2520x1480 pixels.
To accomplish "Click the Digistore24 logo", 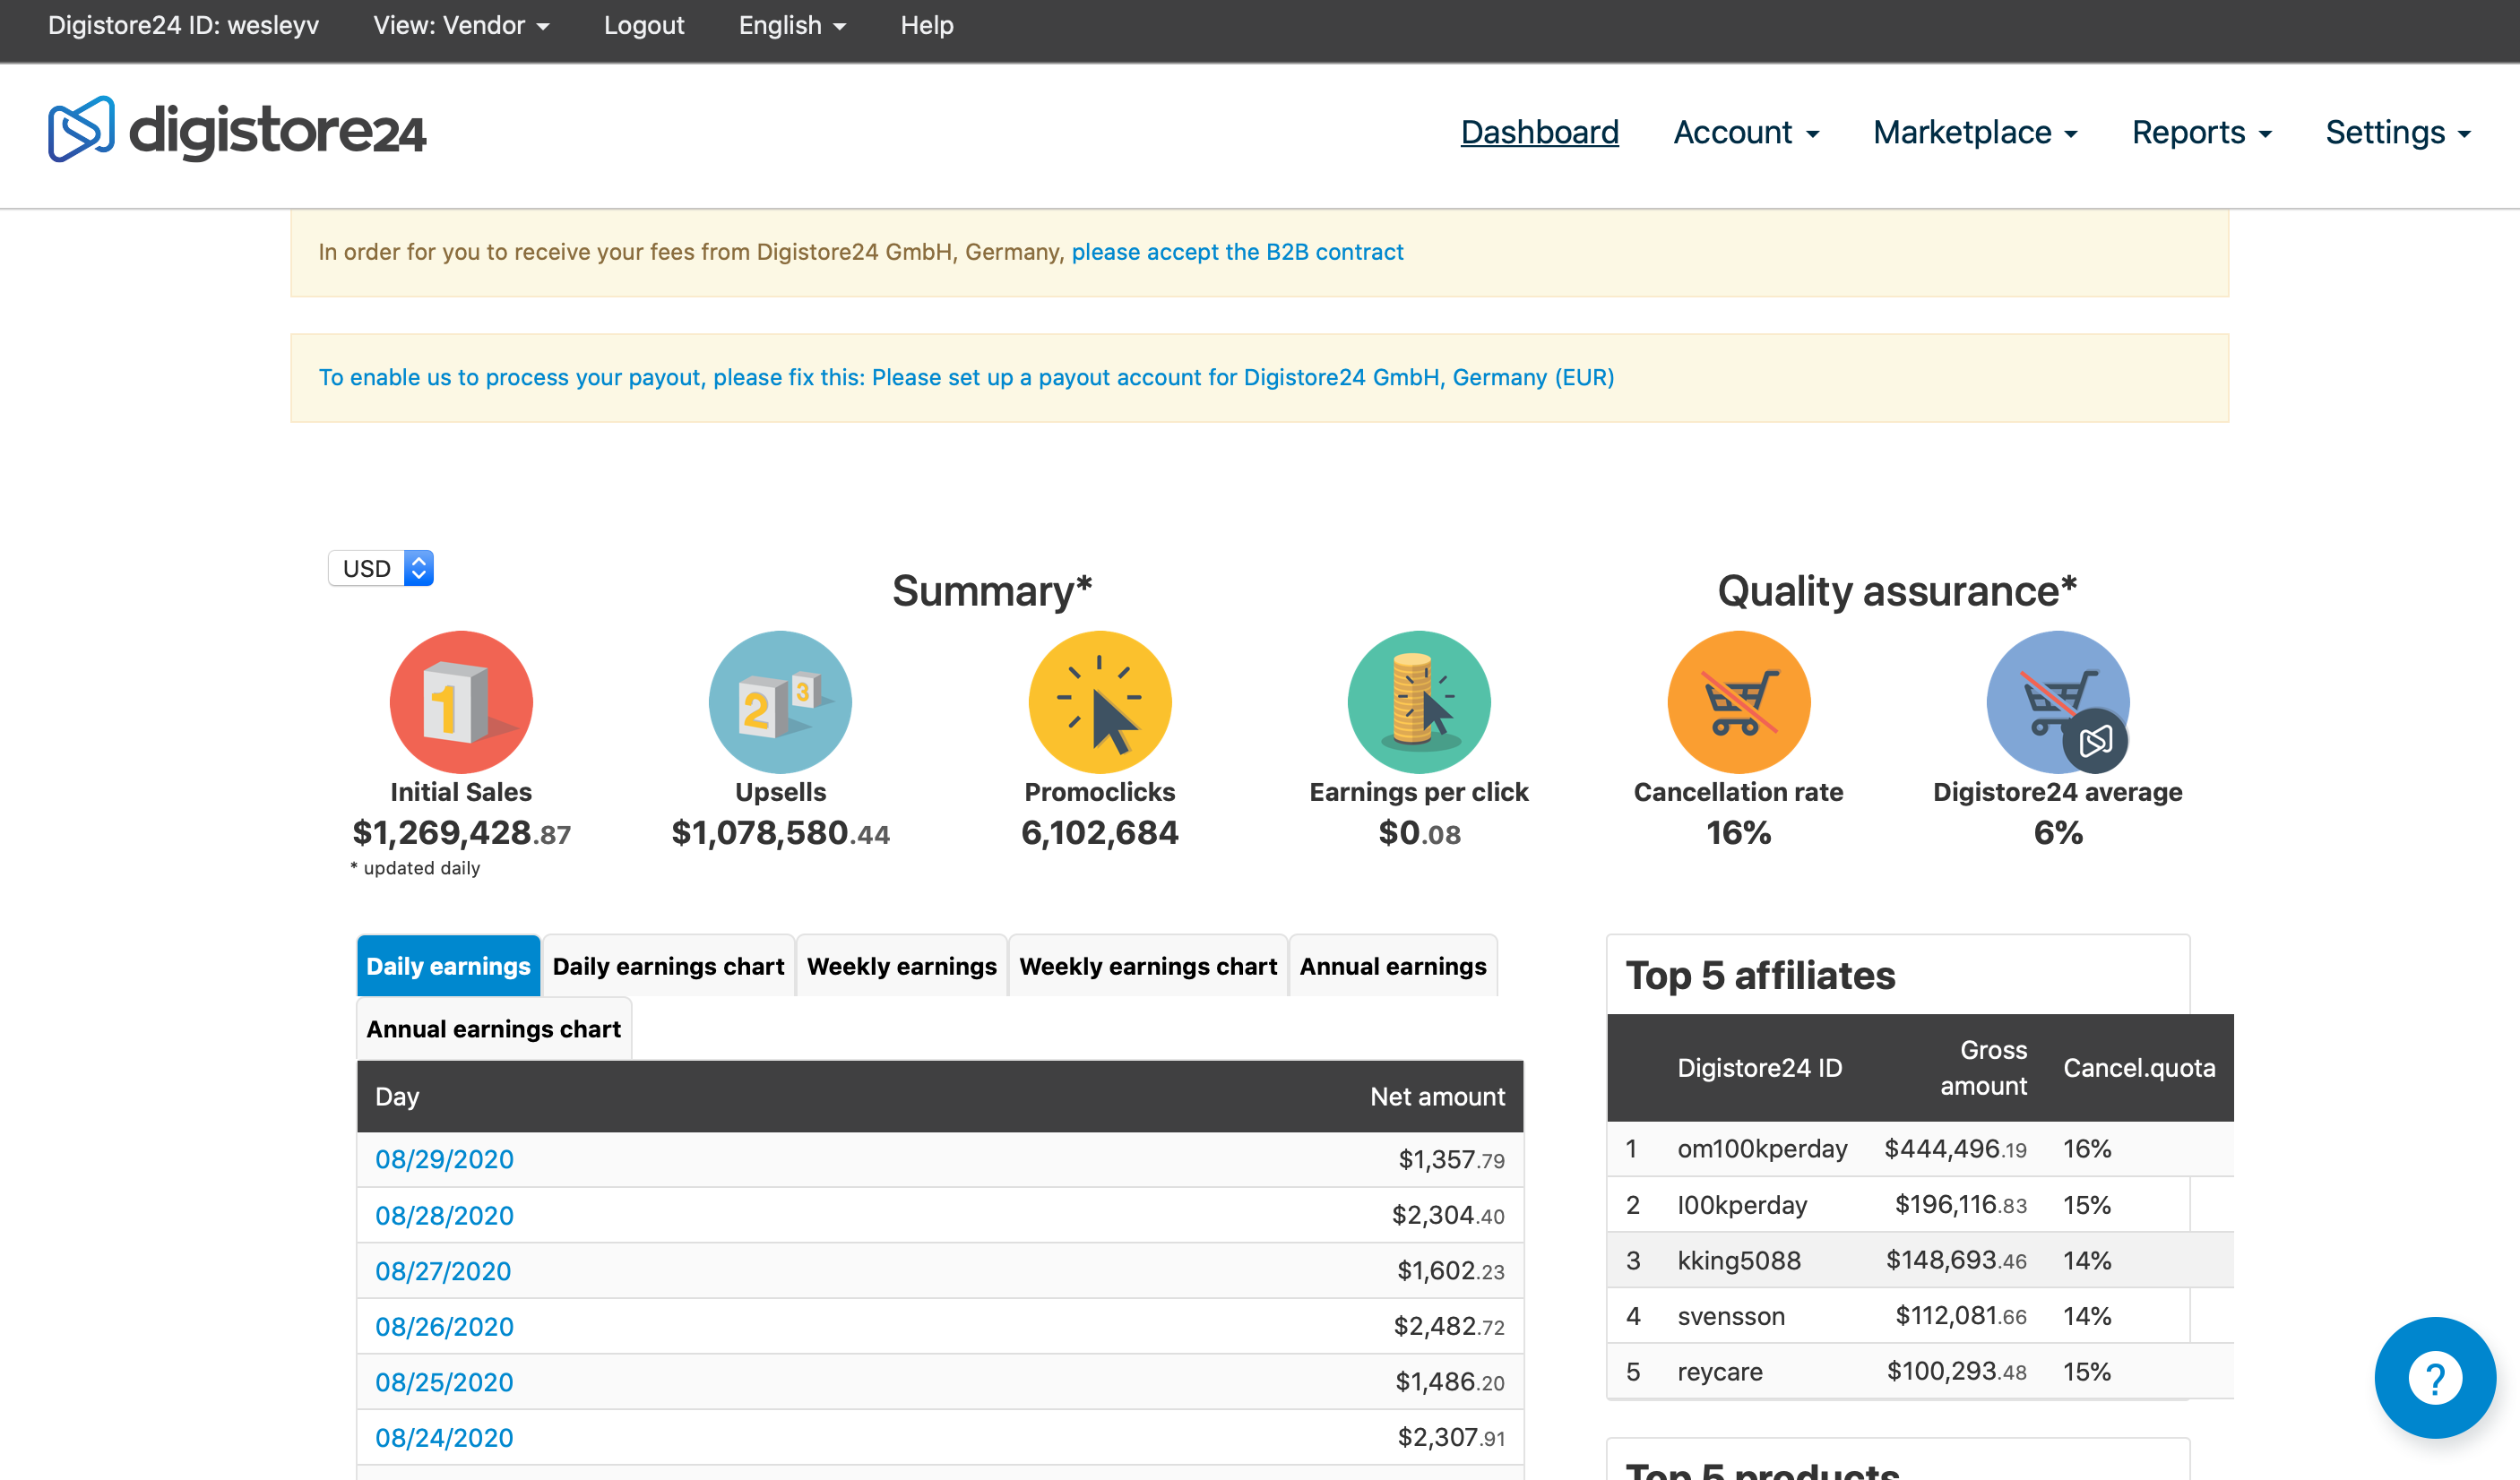I will pos(236,131).
